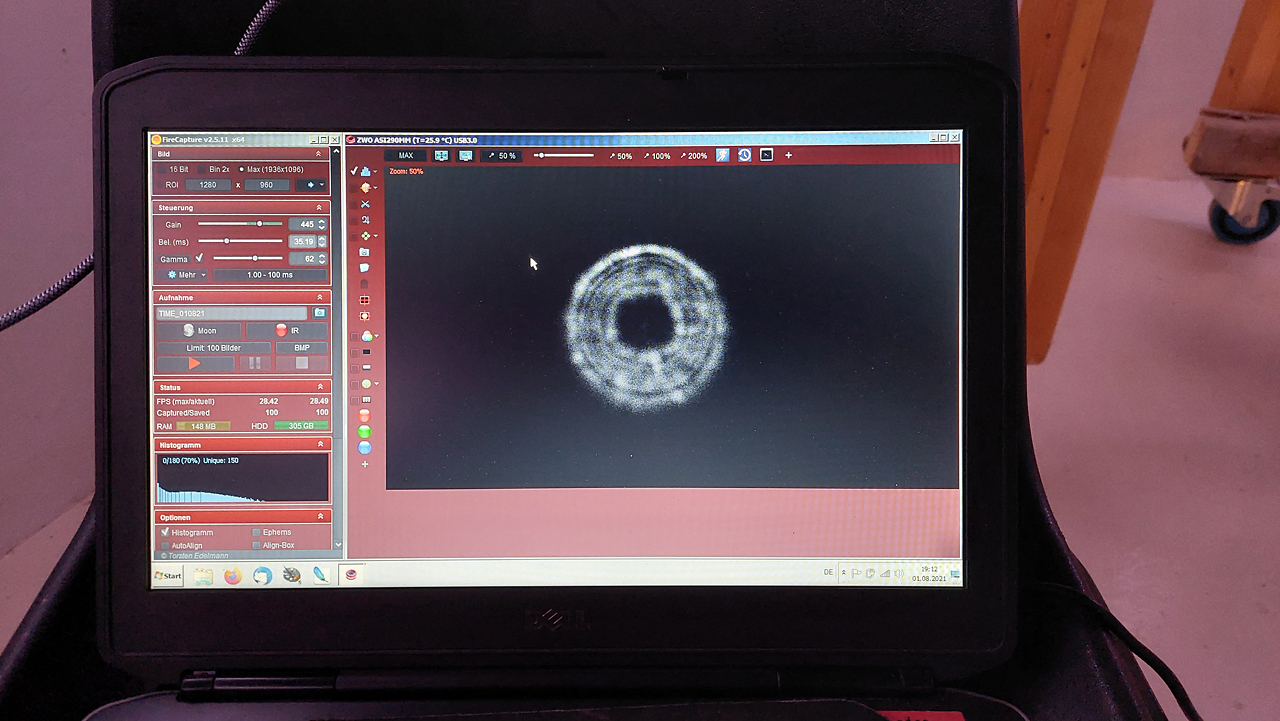
Task: Set zoom to 200%
Action: tap(694, 156)
